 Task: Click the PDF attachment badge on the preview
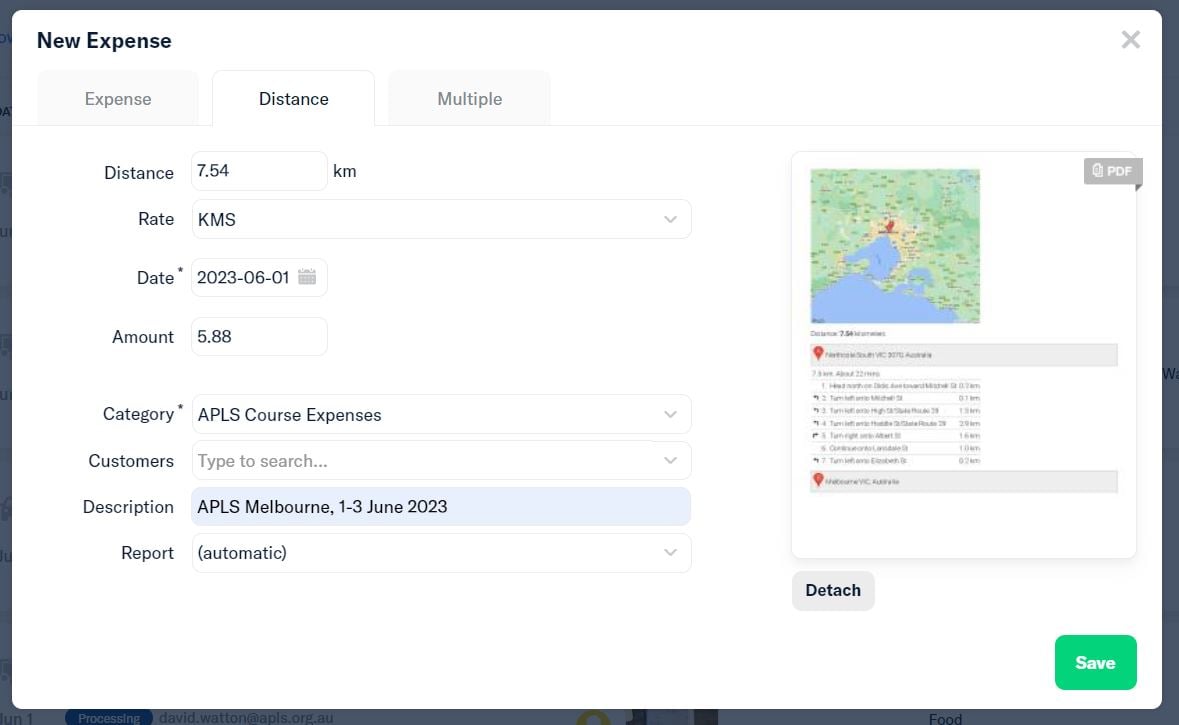pos(1112,171)
